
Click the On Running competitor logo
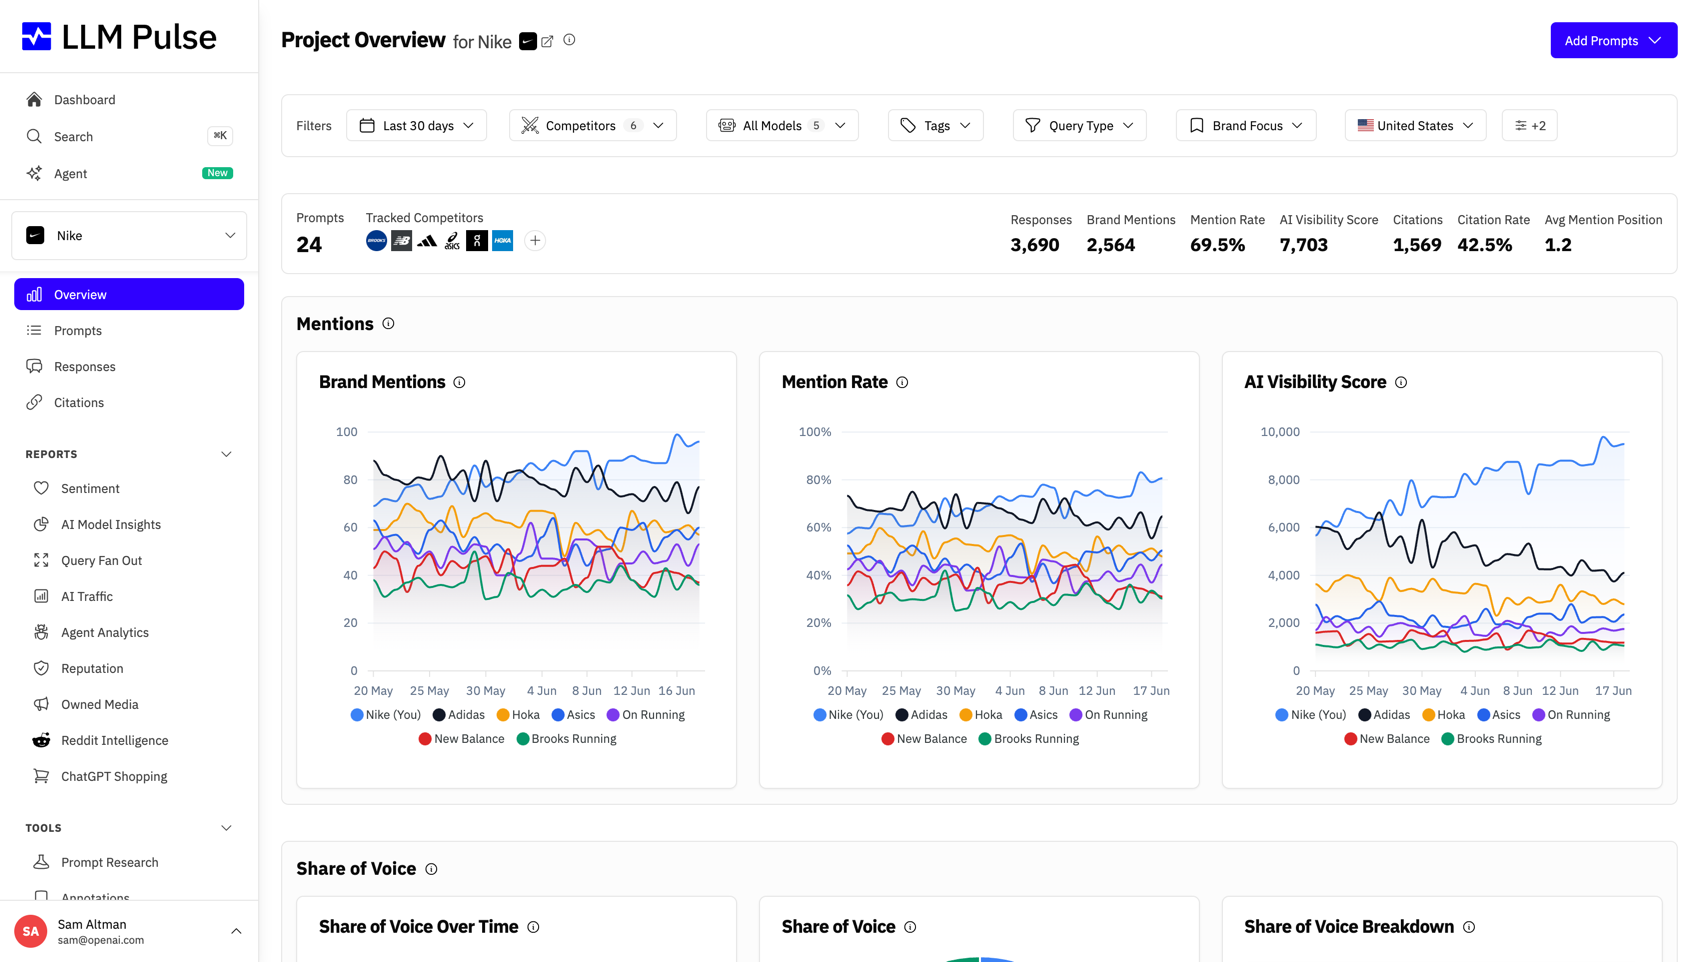(477, 240)
